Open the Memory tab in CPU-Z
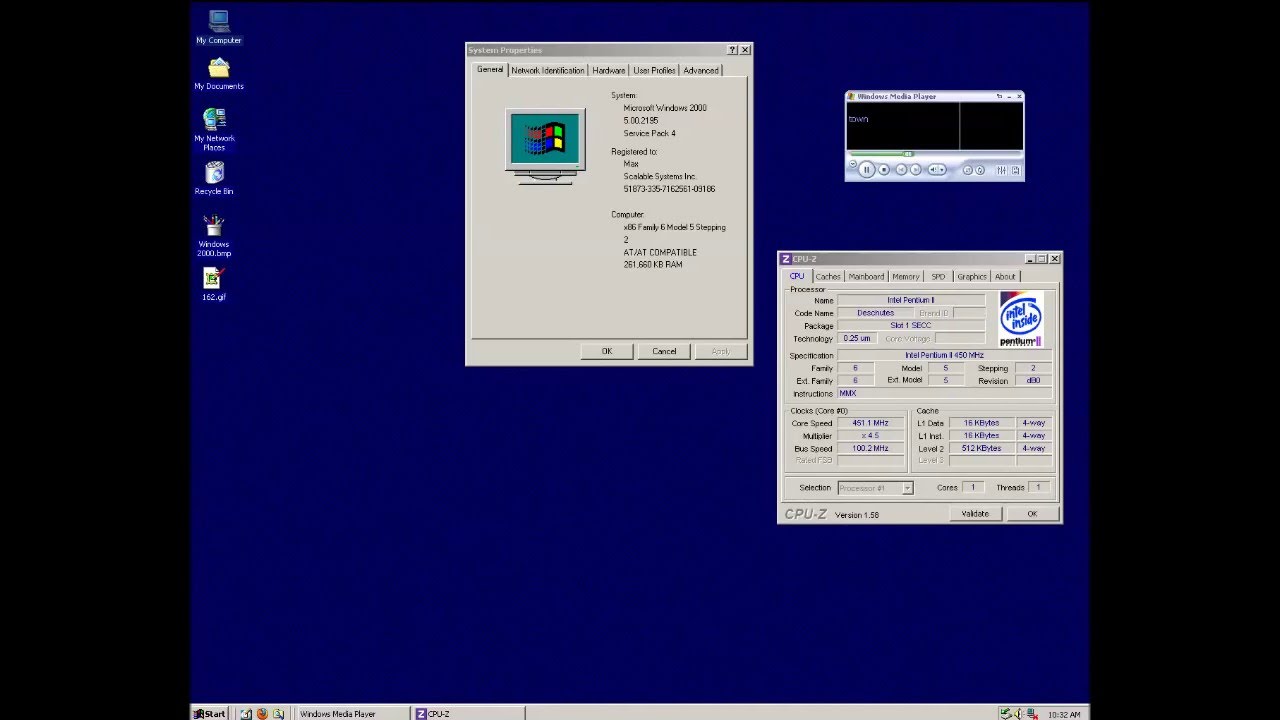This screenshot has width=1280, height=720. 906,276
